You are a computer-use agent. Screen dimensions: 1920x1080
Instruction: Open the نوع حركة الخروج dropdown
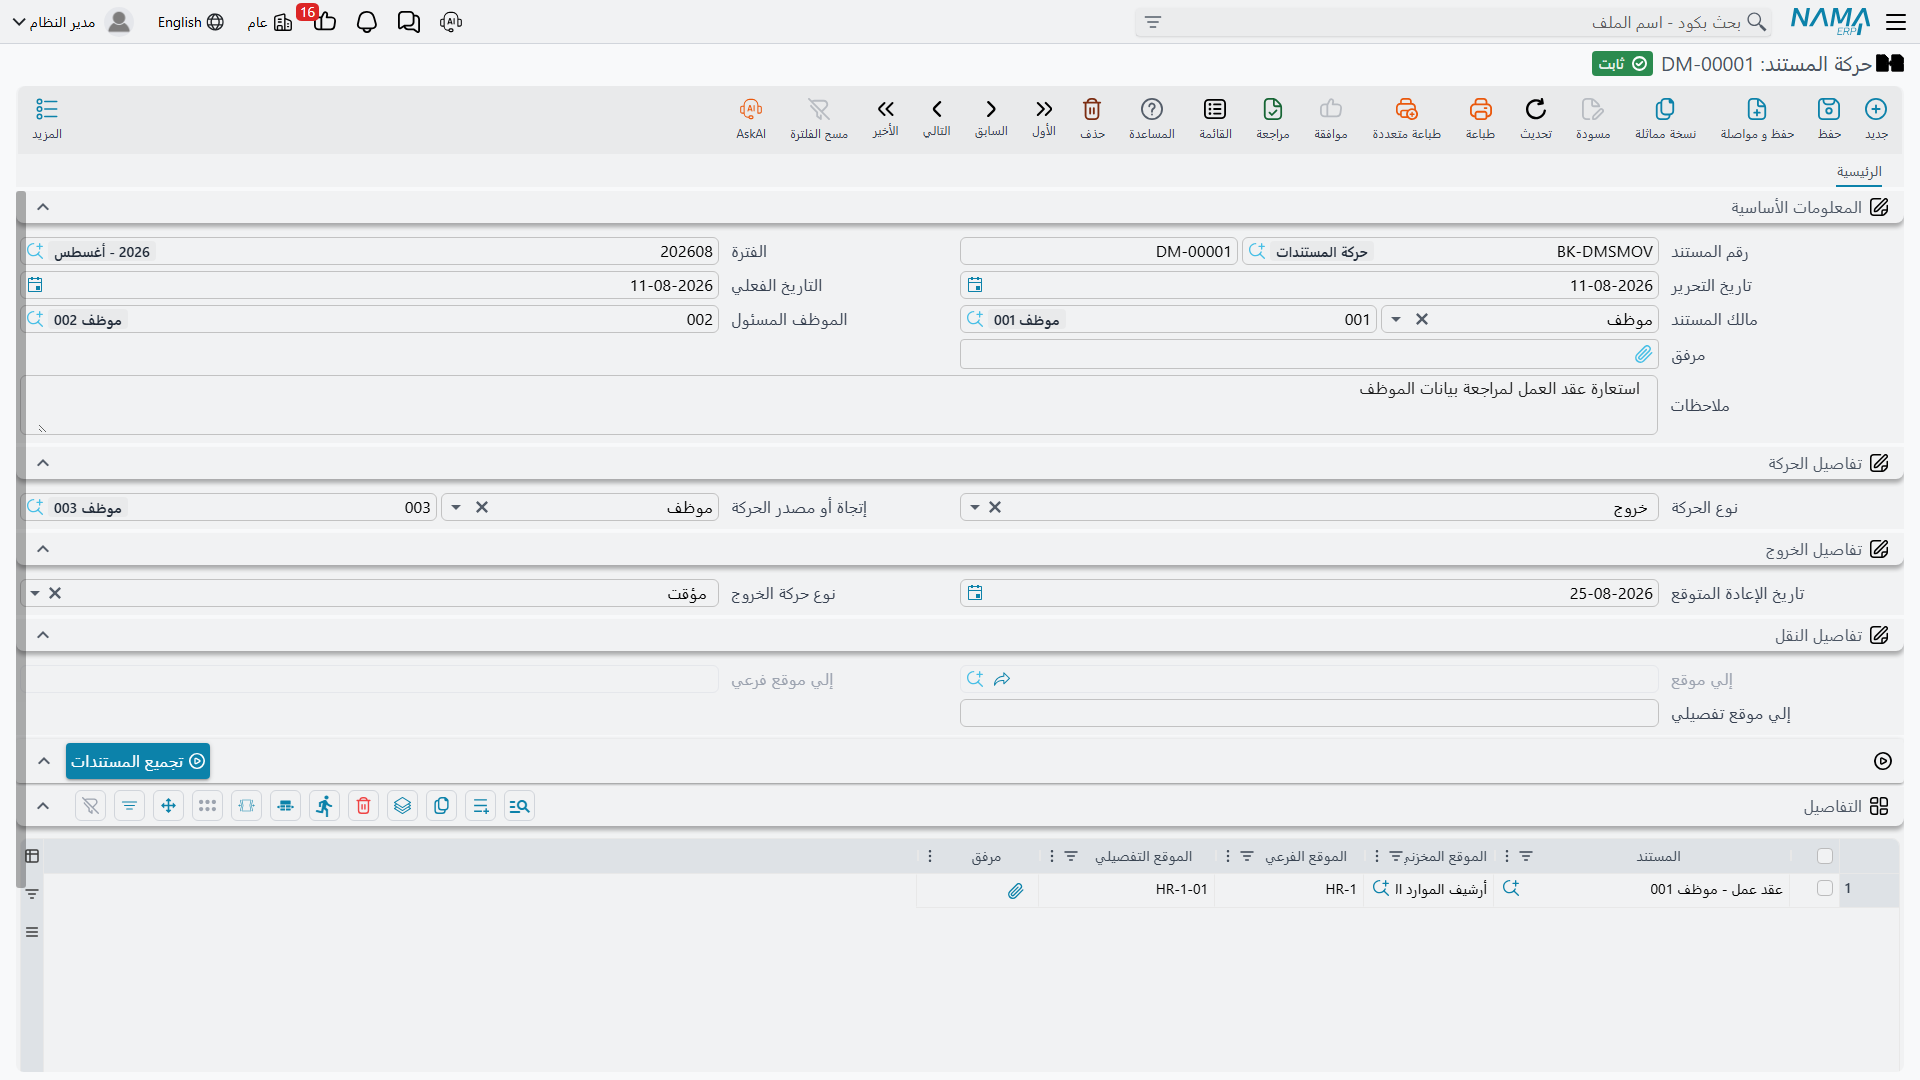(x=35, y=593)
